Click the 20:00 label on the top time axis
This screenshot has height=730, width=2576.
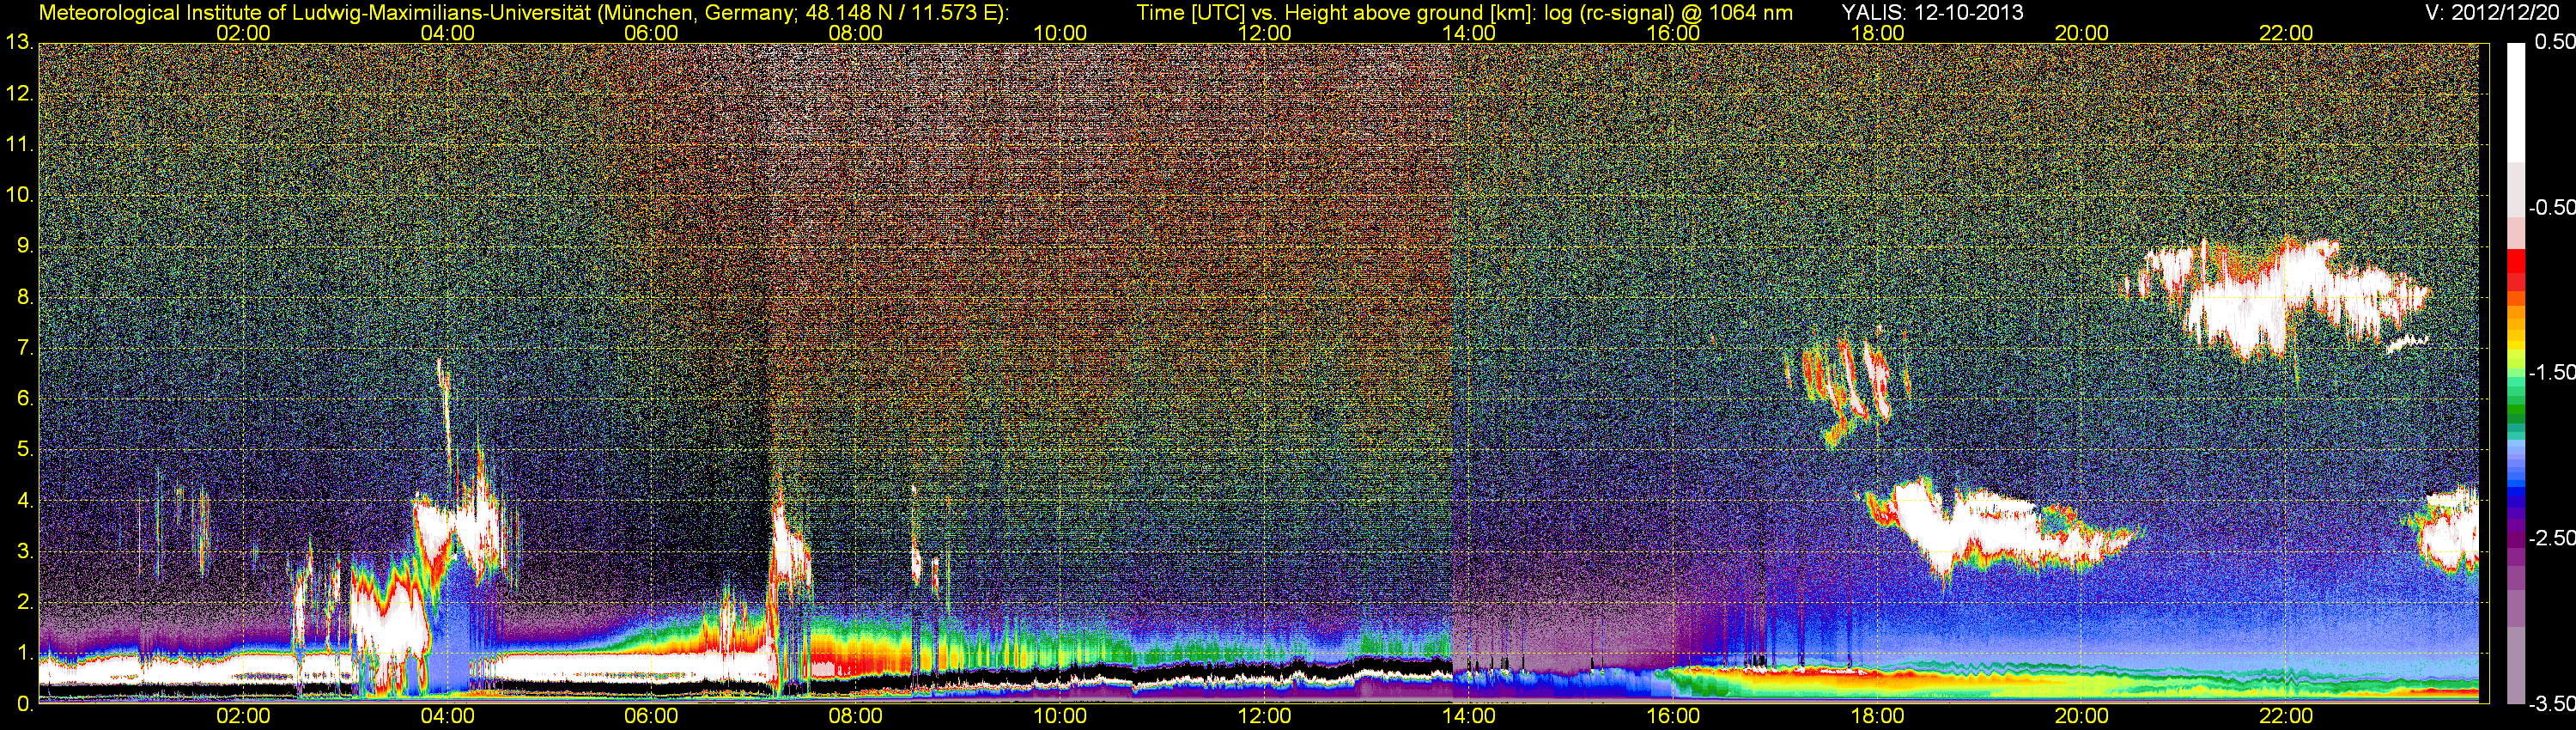coord(2082,33)
